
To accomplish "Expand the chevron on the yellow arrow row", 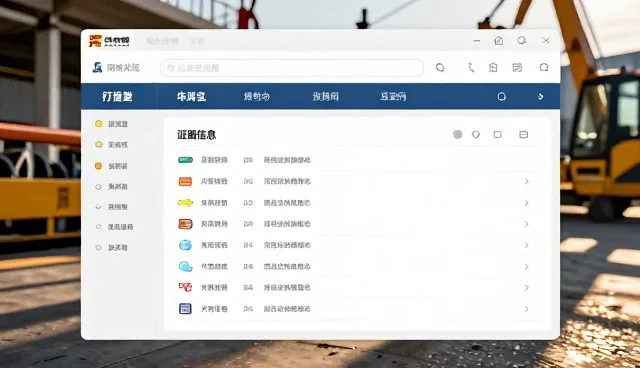I will tap(527, 203).
